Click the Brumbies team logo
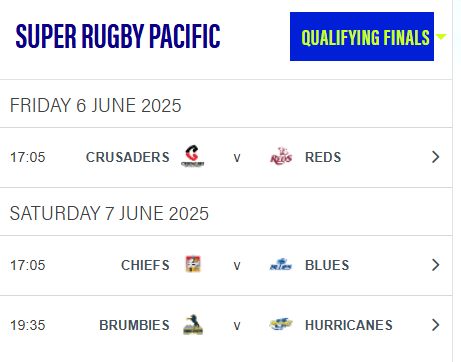This screenshot has height=362, width=461. pos(193,324)
